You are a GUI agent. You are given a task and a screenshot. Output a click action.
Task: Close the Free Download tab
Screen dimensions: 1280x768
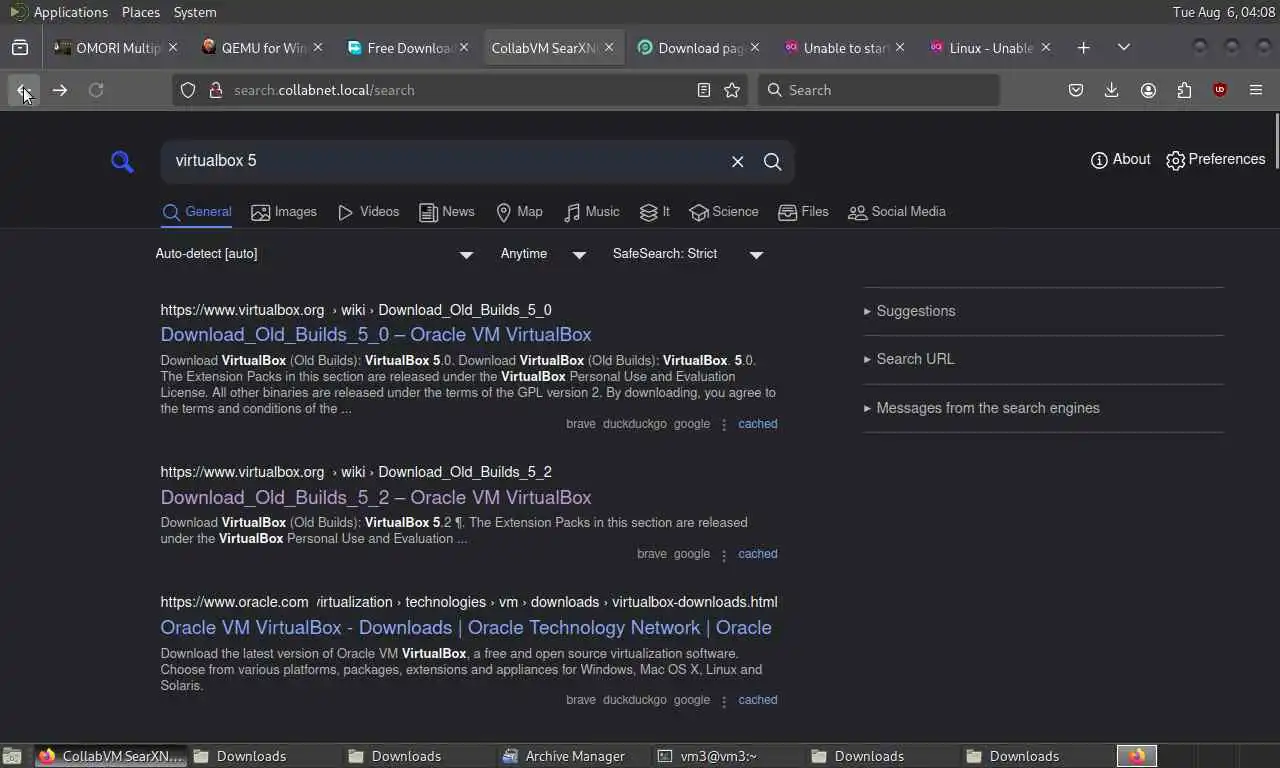click(463, 47)
